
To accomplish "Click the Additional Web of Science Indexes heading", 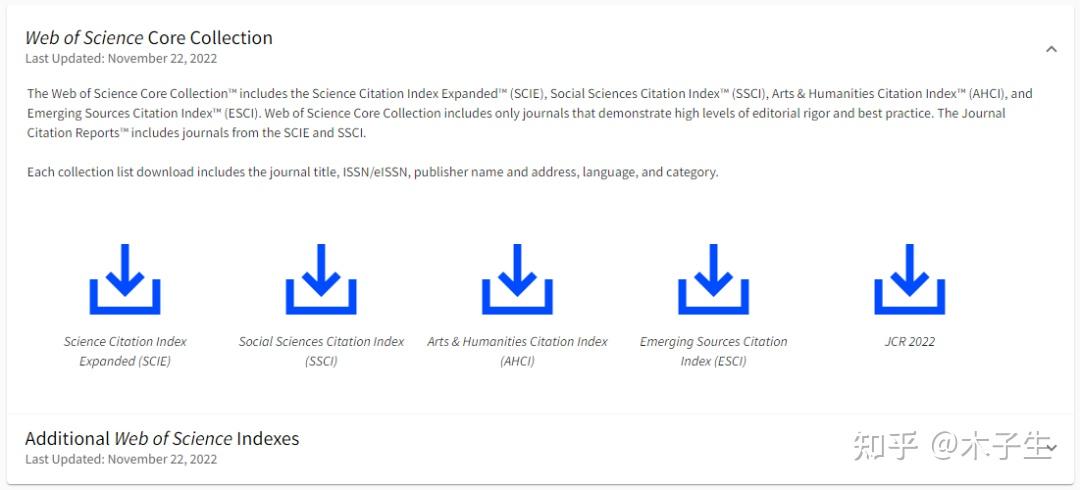I will [x=162, y=438].
